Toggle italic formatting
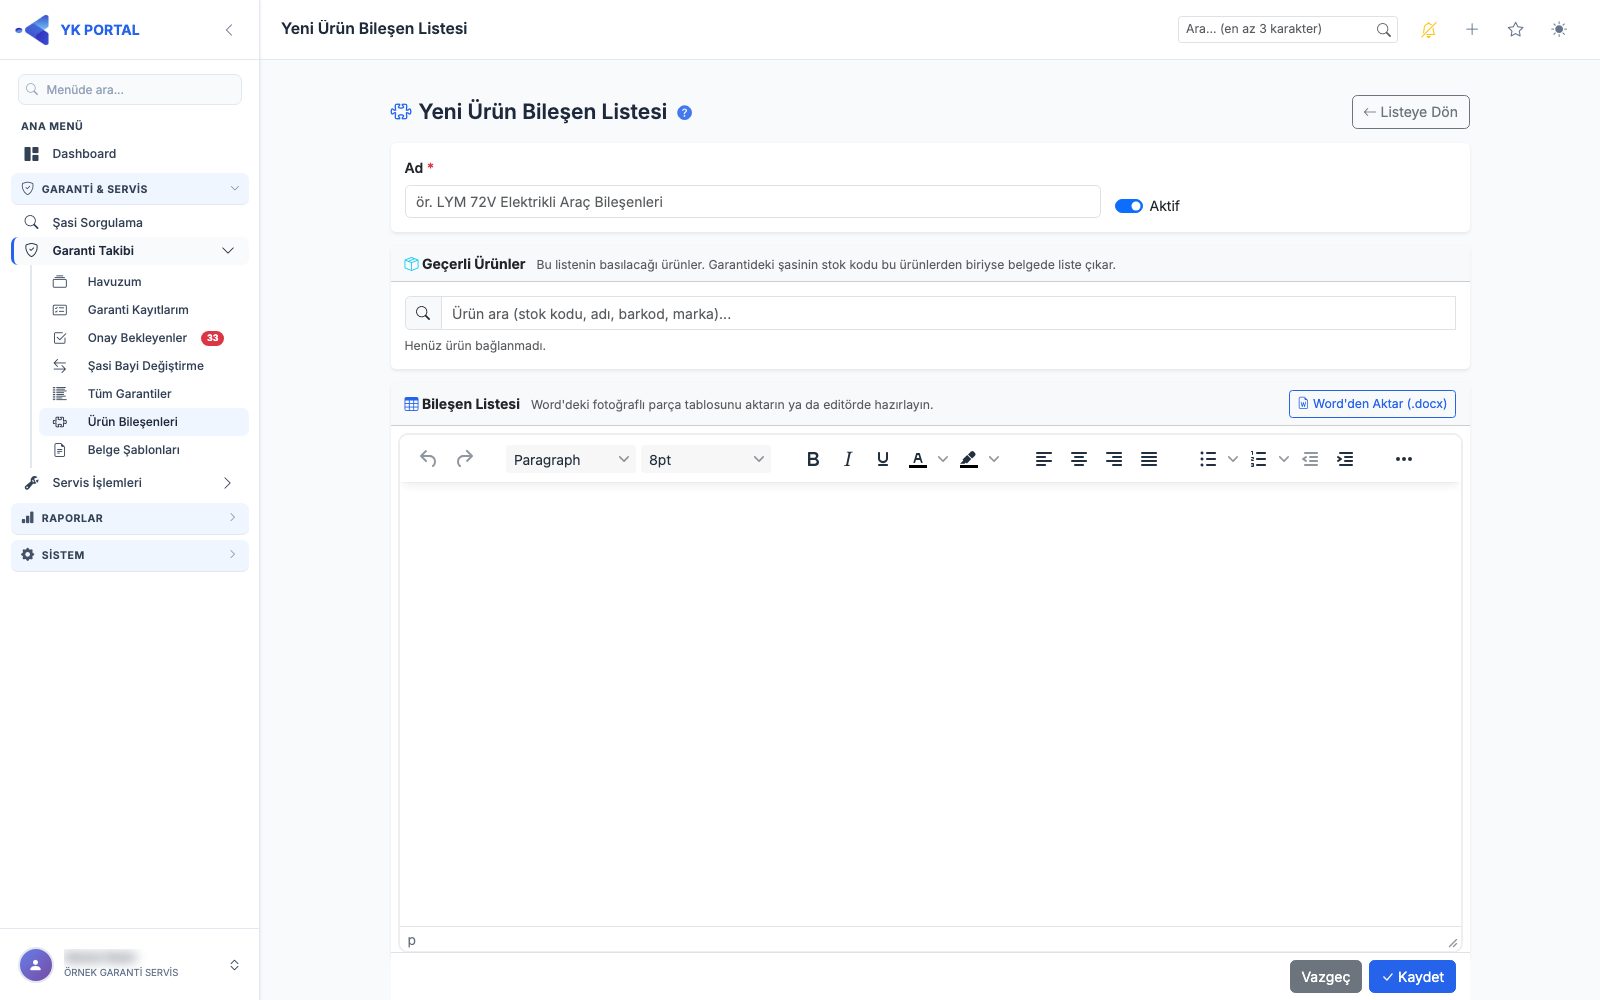 (x=848, y=459)
